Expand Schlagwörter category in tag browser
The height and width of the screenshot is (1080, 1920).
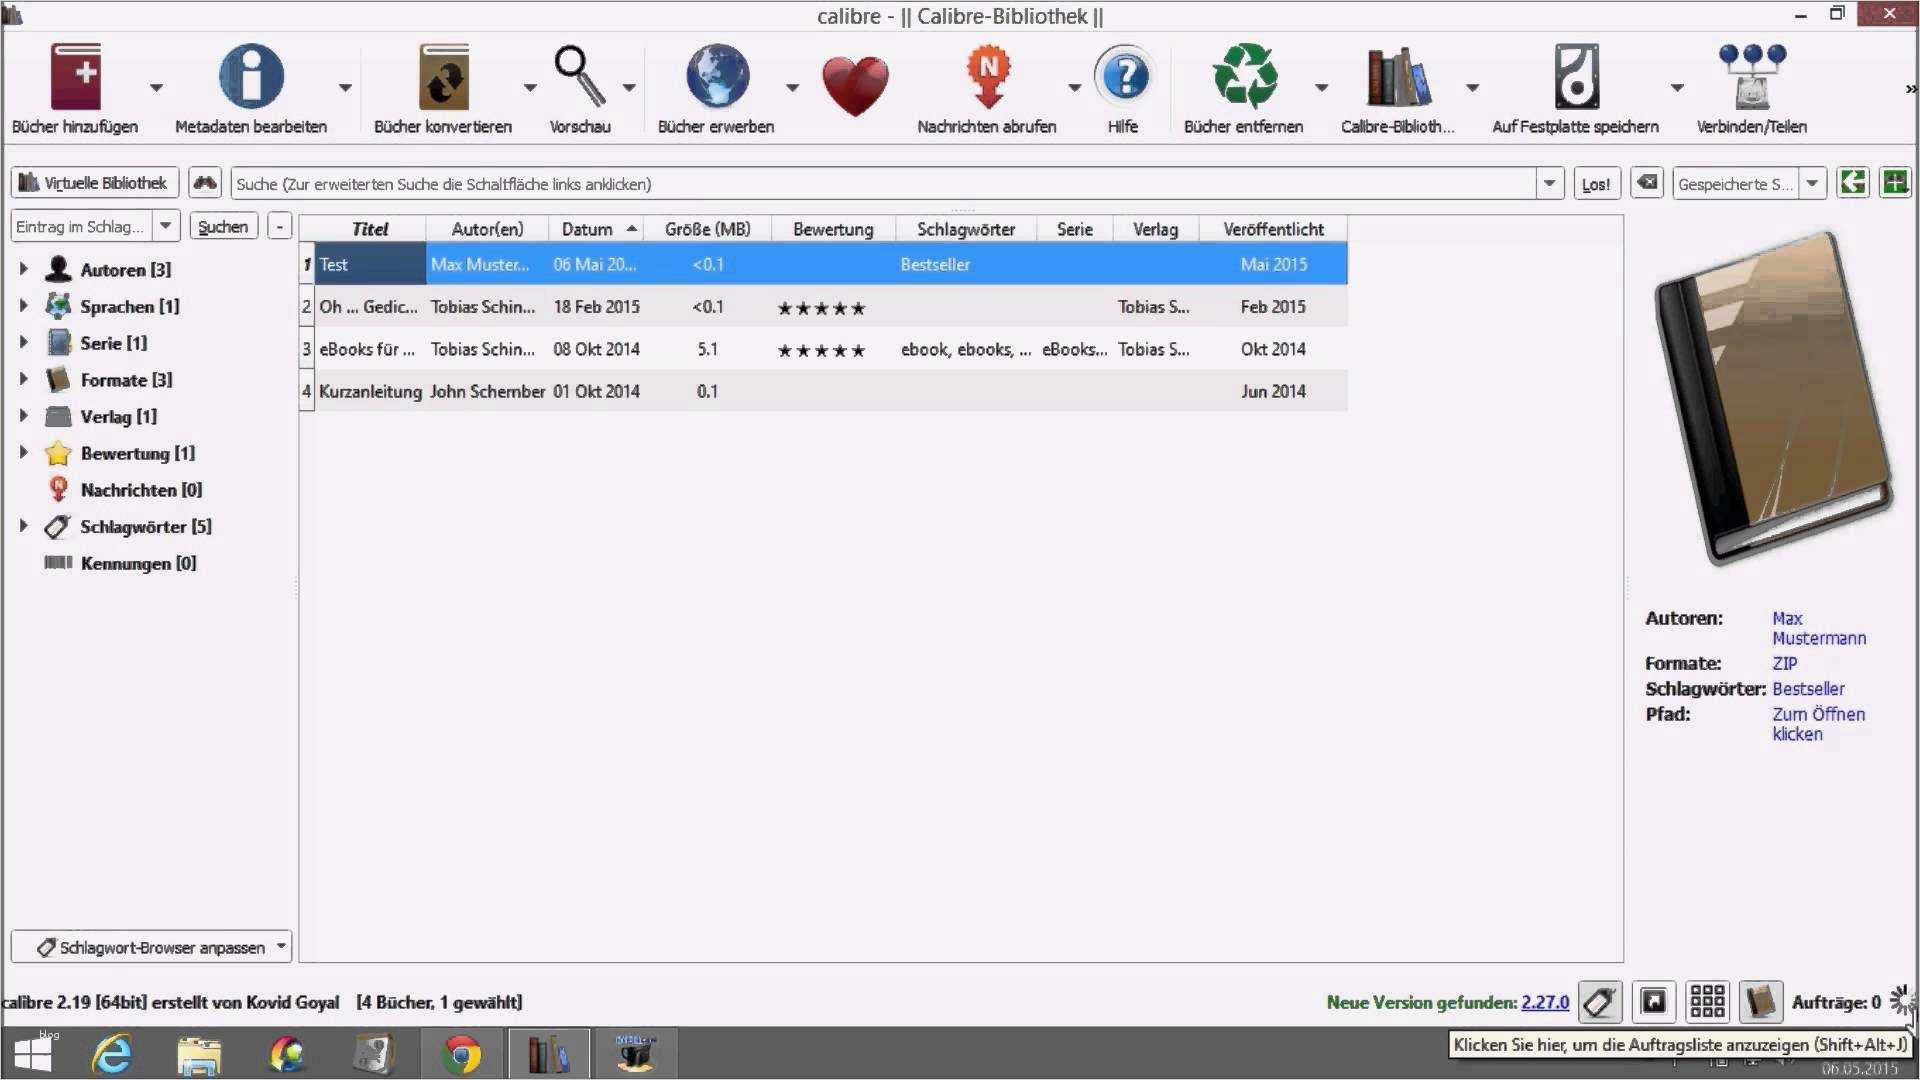23,526
